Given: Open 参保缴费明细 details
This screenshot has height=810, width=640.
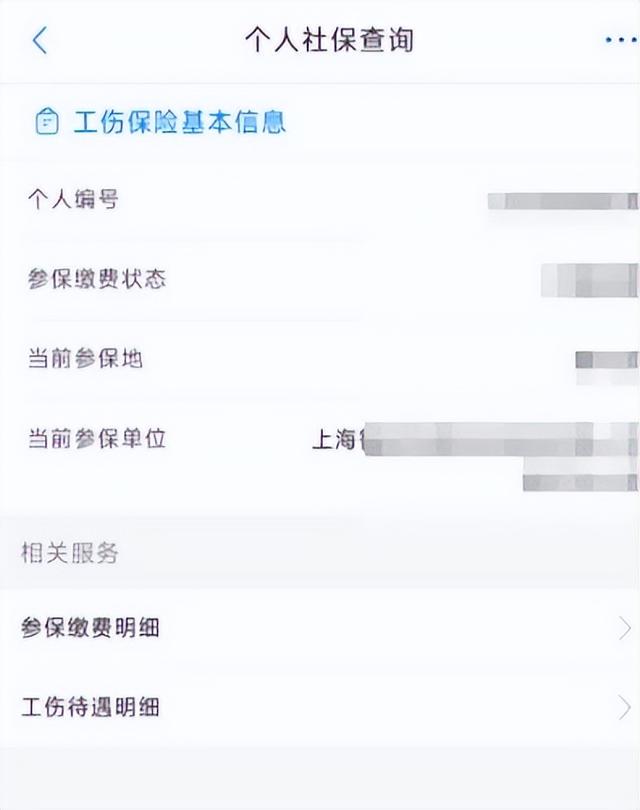Looking at the screenshot, I should pyautogui.click(x=91, y=628).
